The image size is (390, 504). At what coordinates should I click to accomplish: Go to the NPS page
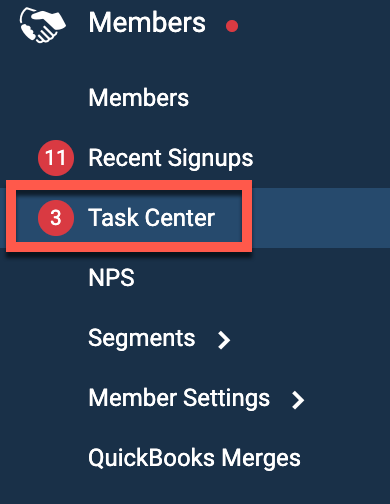(x=111, y=278)
